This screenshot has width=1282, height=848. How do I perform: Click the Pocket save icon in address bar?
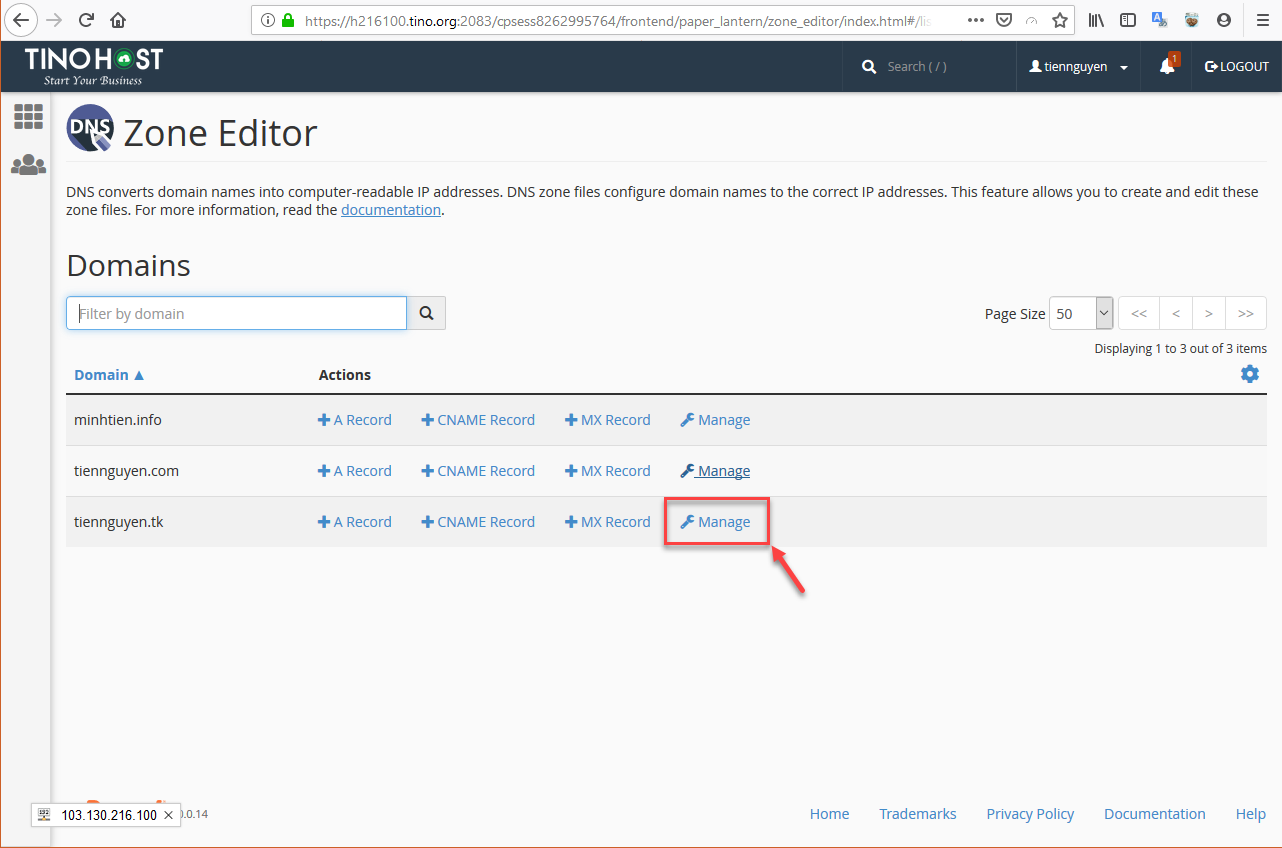click(1005, 20)
